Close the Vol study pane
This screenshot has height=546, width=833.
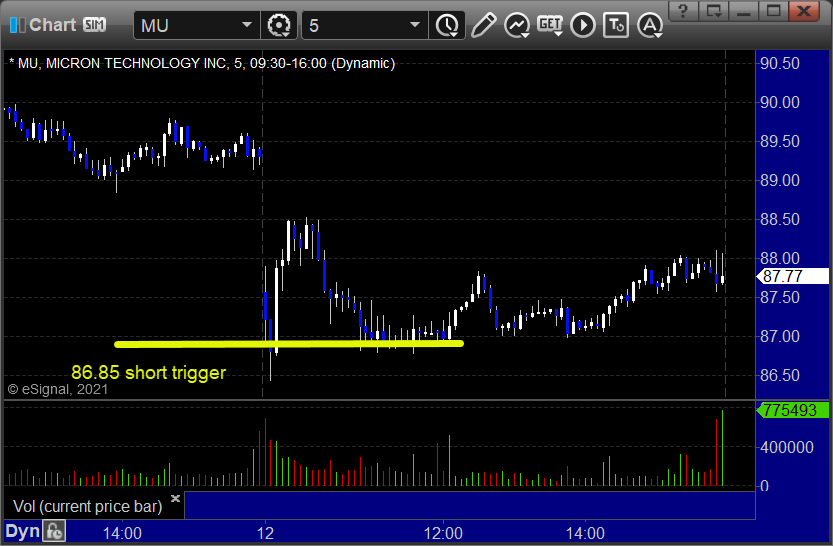click(x=175, y=498)
